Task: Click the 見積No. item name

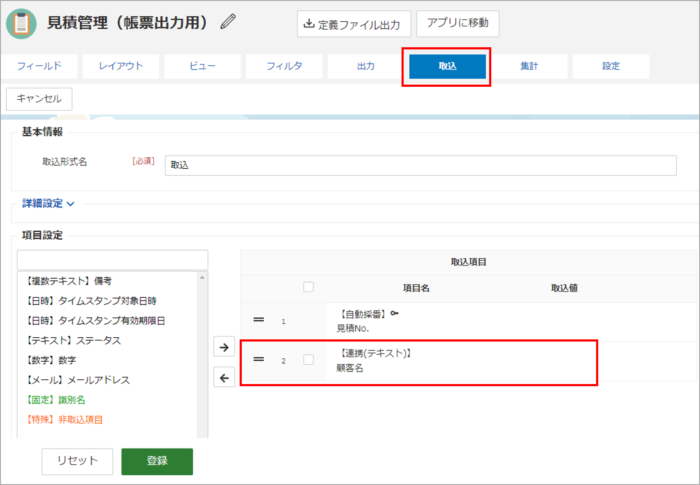Action: point(353,329)
